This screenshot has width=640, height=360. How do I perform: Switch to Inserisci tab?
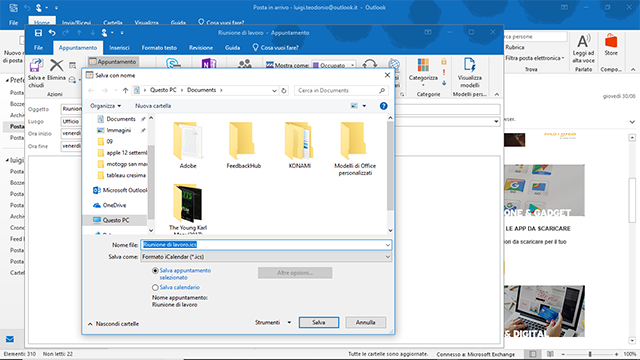click(x=119, y=48)
